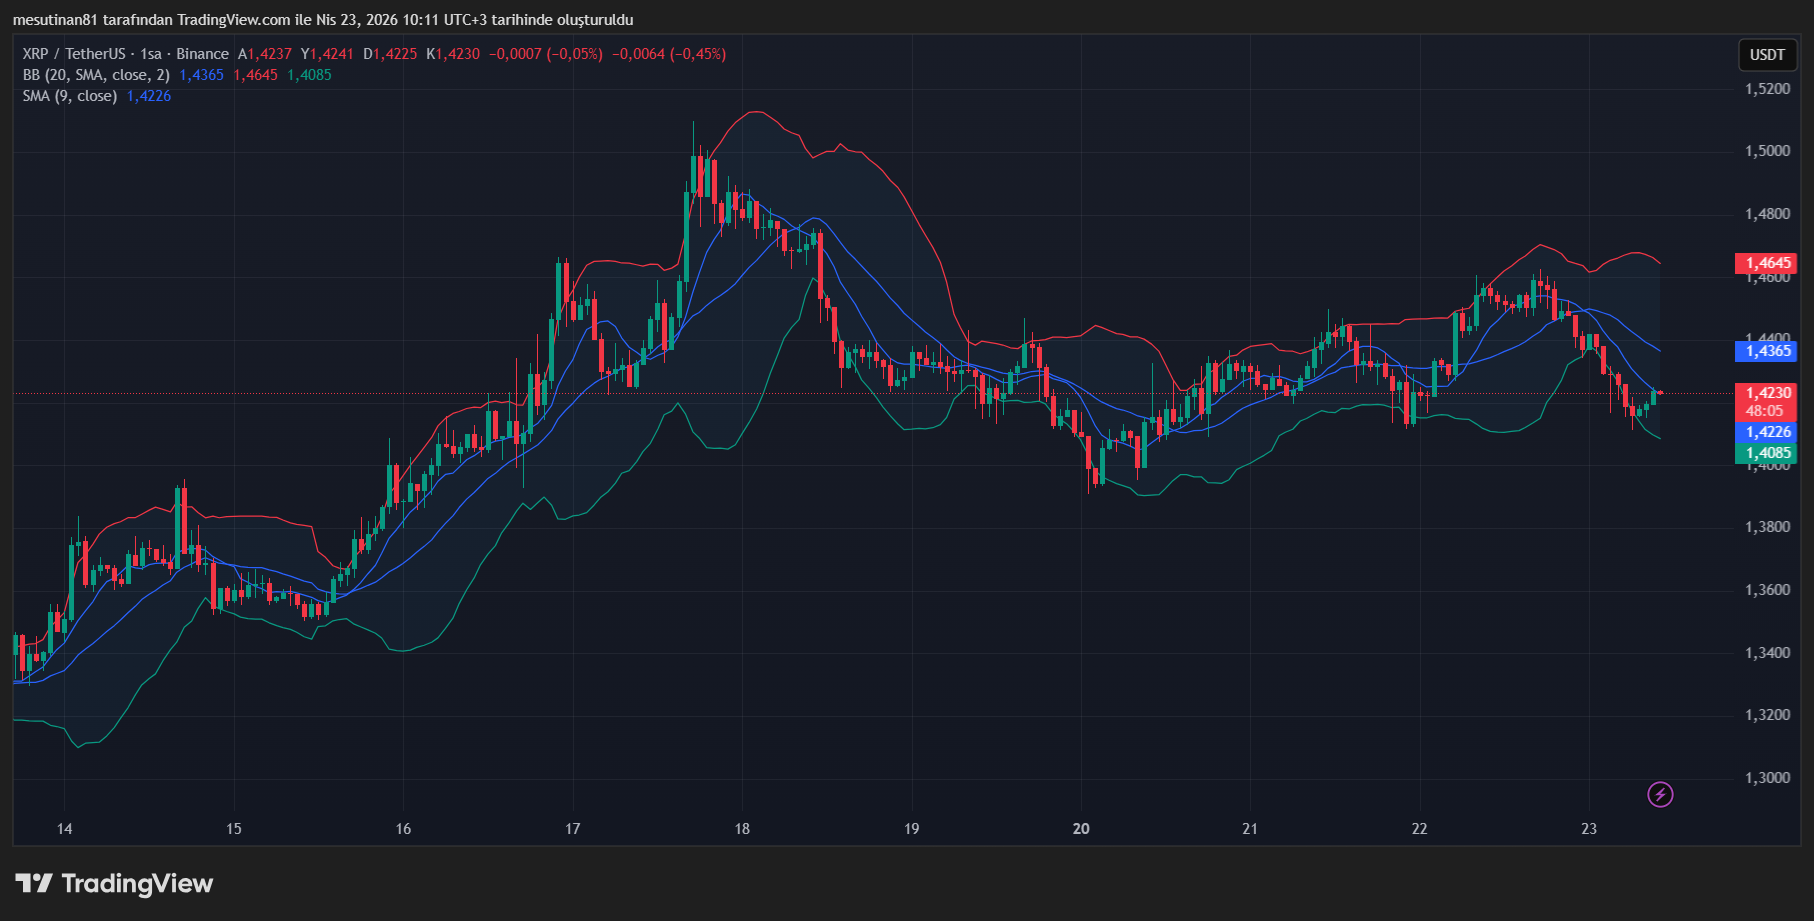Viewport: 1814px width, 921px height.
Task: Click the Binance exchange name in the legend
Action: [x=202, y=54]
